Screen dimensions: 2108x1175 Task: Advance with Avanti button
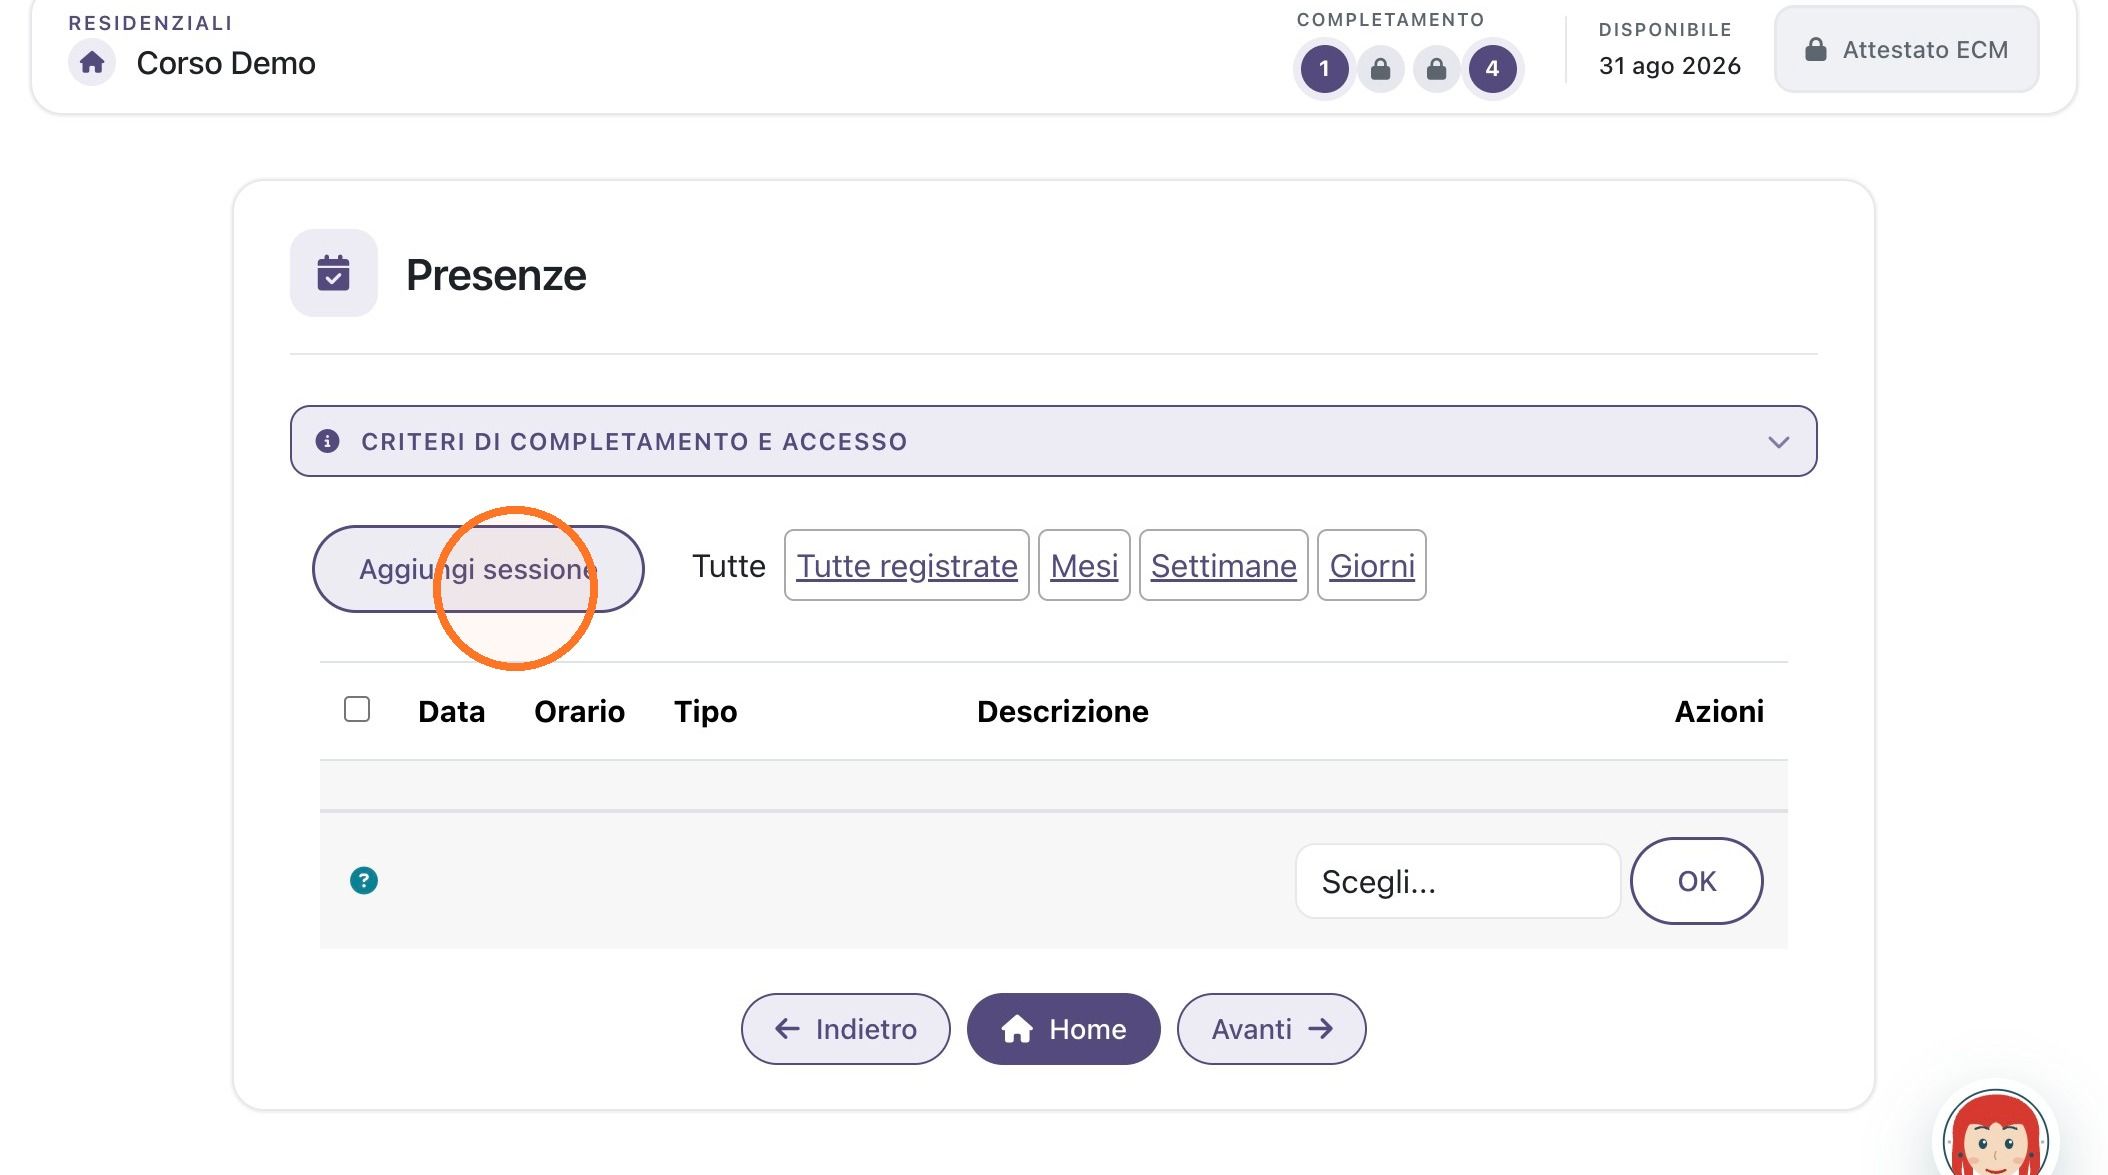click(x=1272, y=1029)
